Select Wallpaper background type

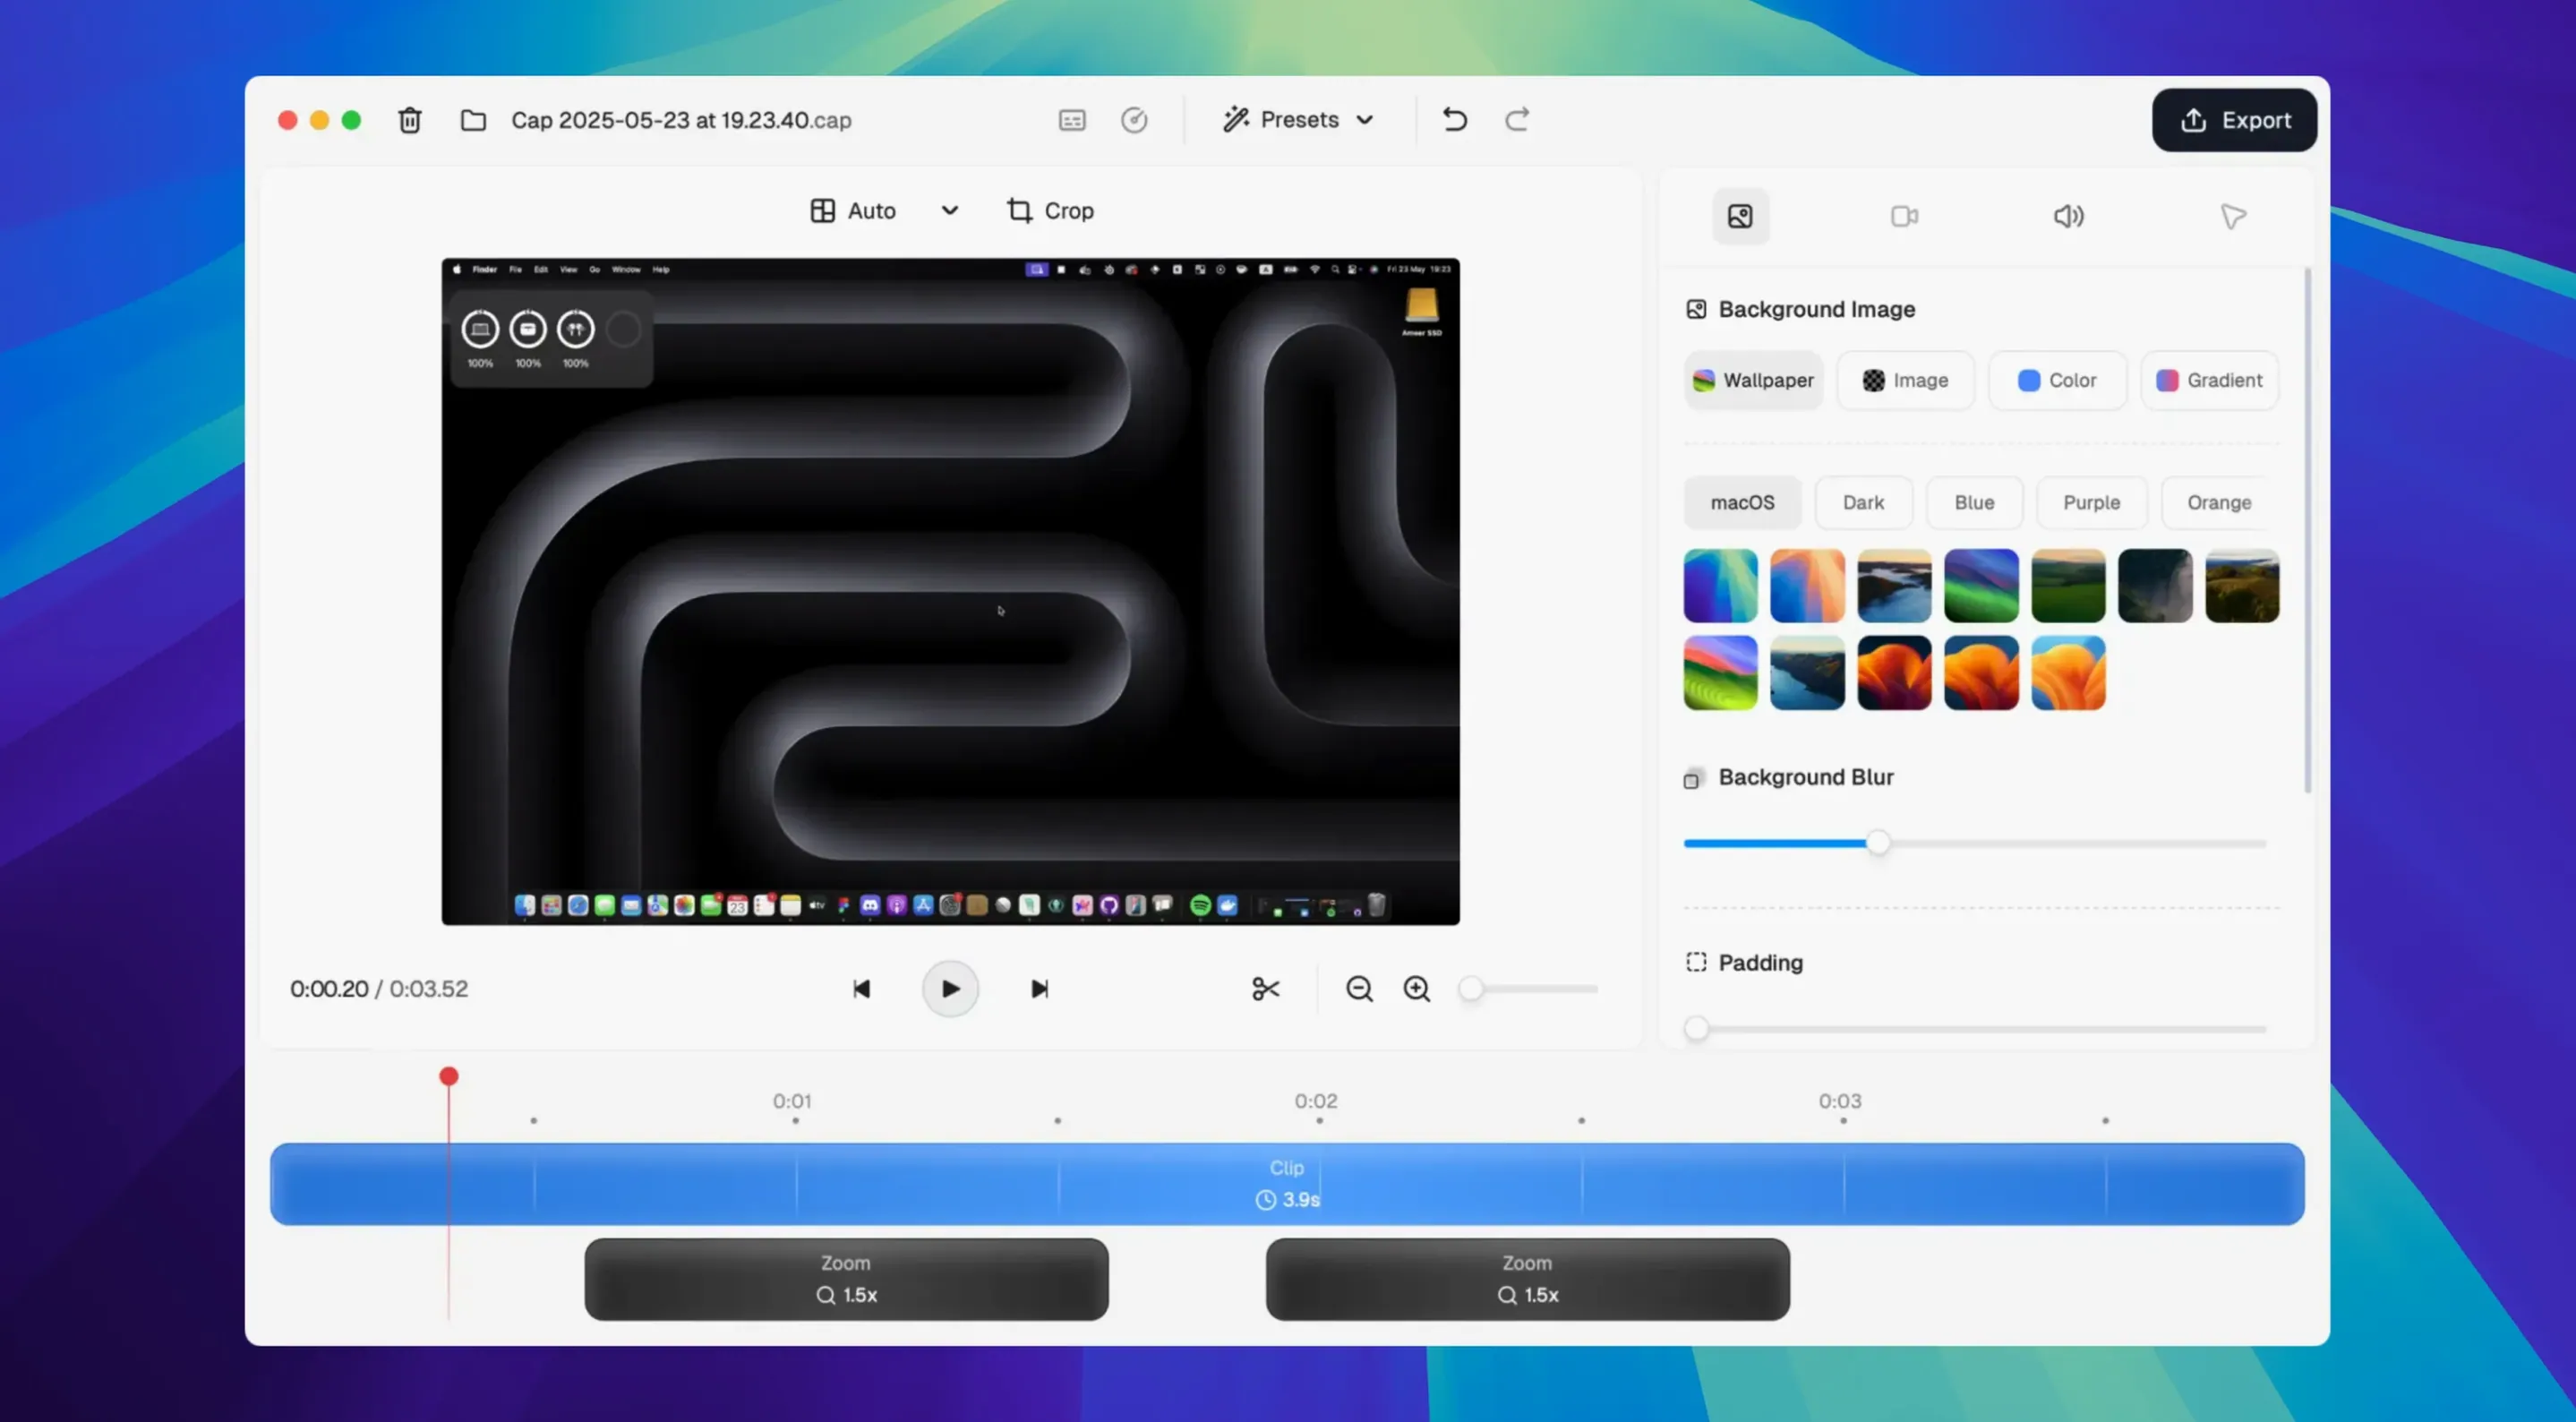click(1753, 380)
